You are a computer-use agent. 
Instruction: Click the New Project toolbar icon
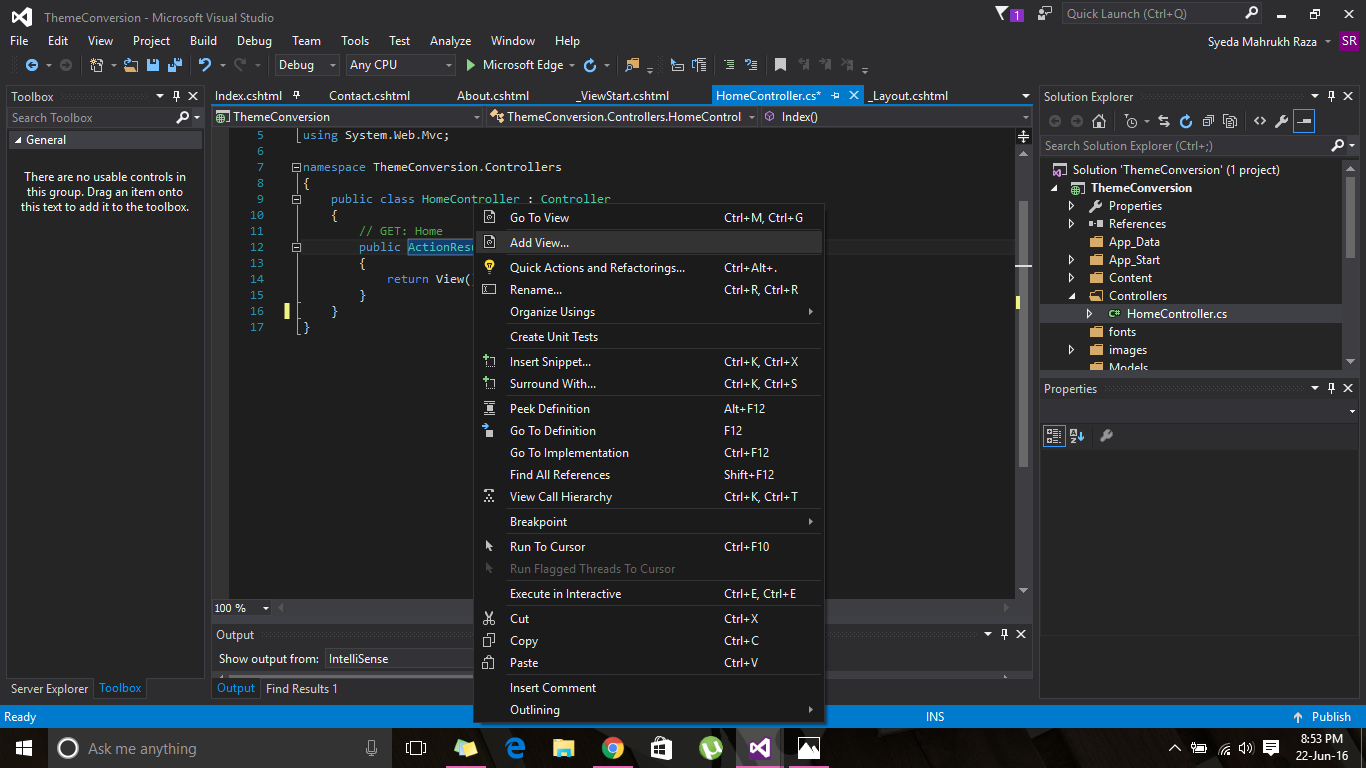point(96,65)
